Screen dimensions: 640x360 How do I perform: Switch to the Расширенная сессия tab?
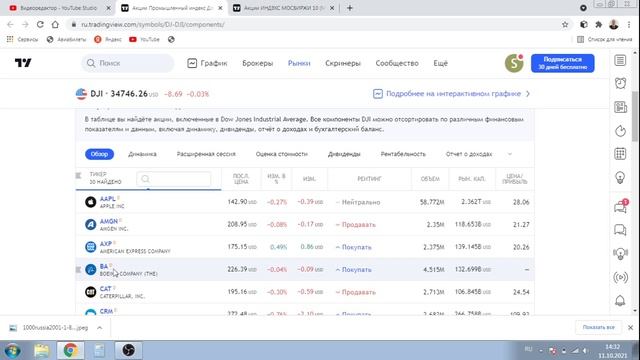206,154
